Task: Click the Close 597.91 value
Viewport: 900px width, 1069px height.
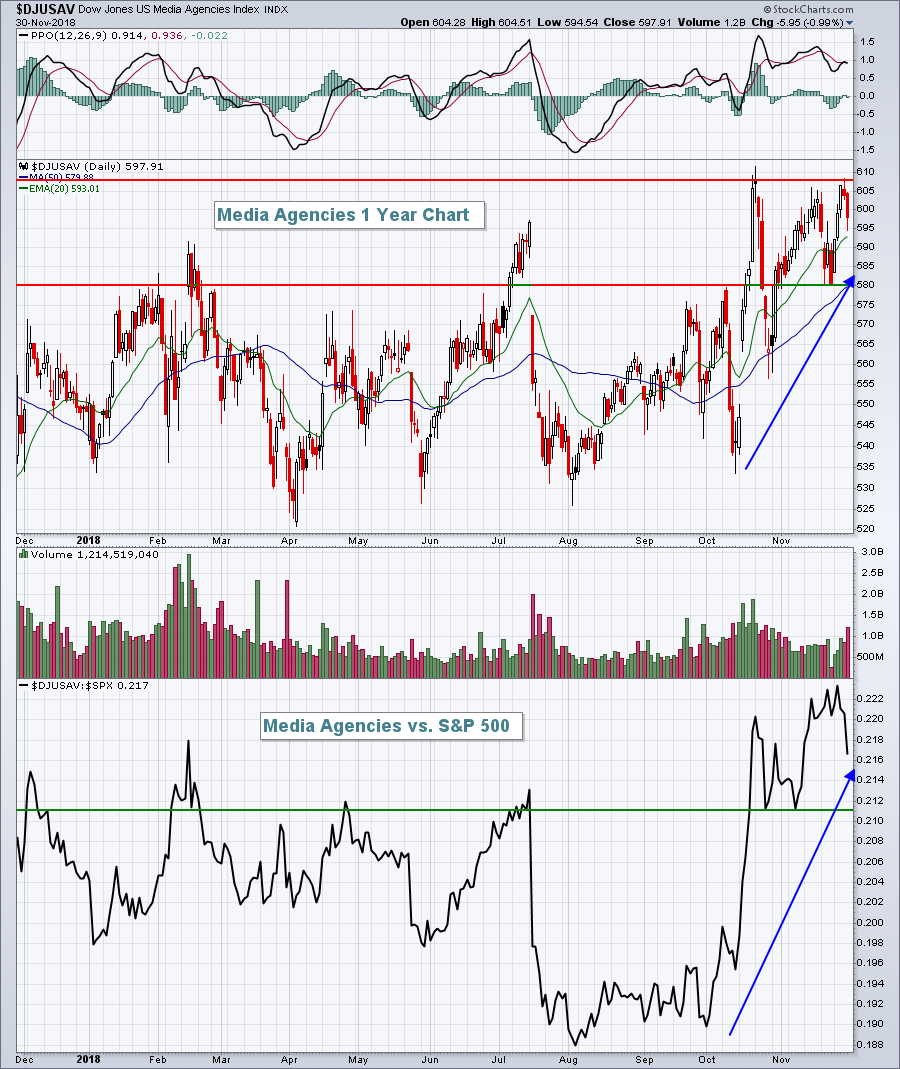Action: (x=638, y=22)
